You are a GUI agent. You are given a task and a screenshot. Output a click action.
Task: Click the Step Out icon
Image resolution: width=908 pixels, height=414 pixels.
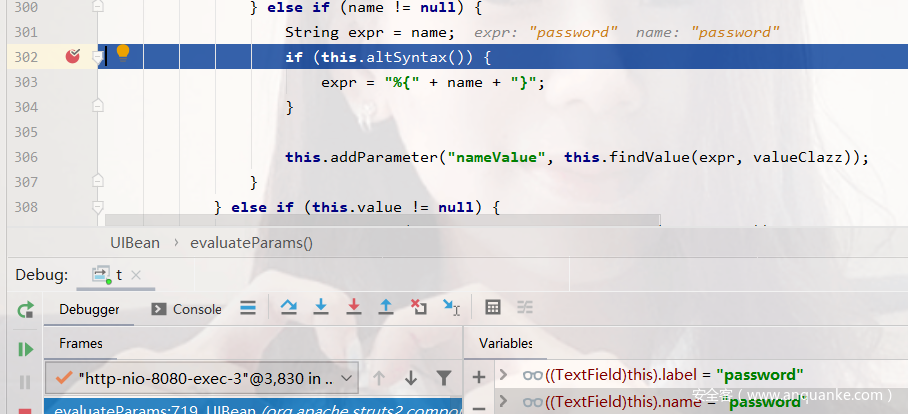(386, 308)
